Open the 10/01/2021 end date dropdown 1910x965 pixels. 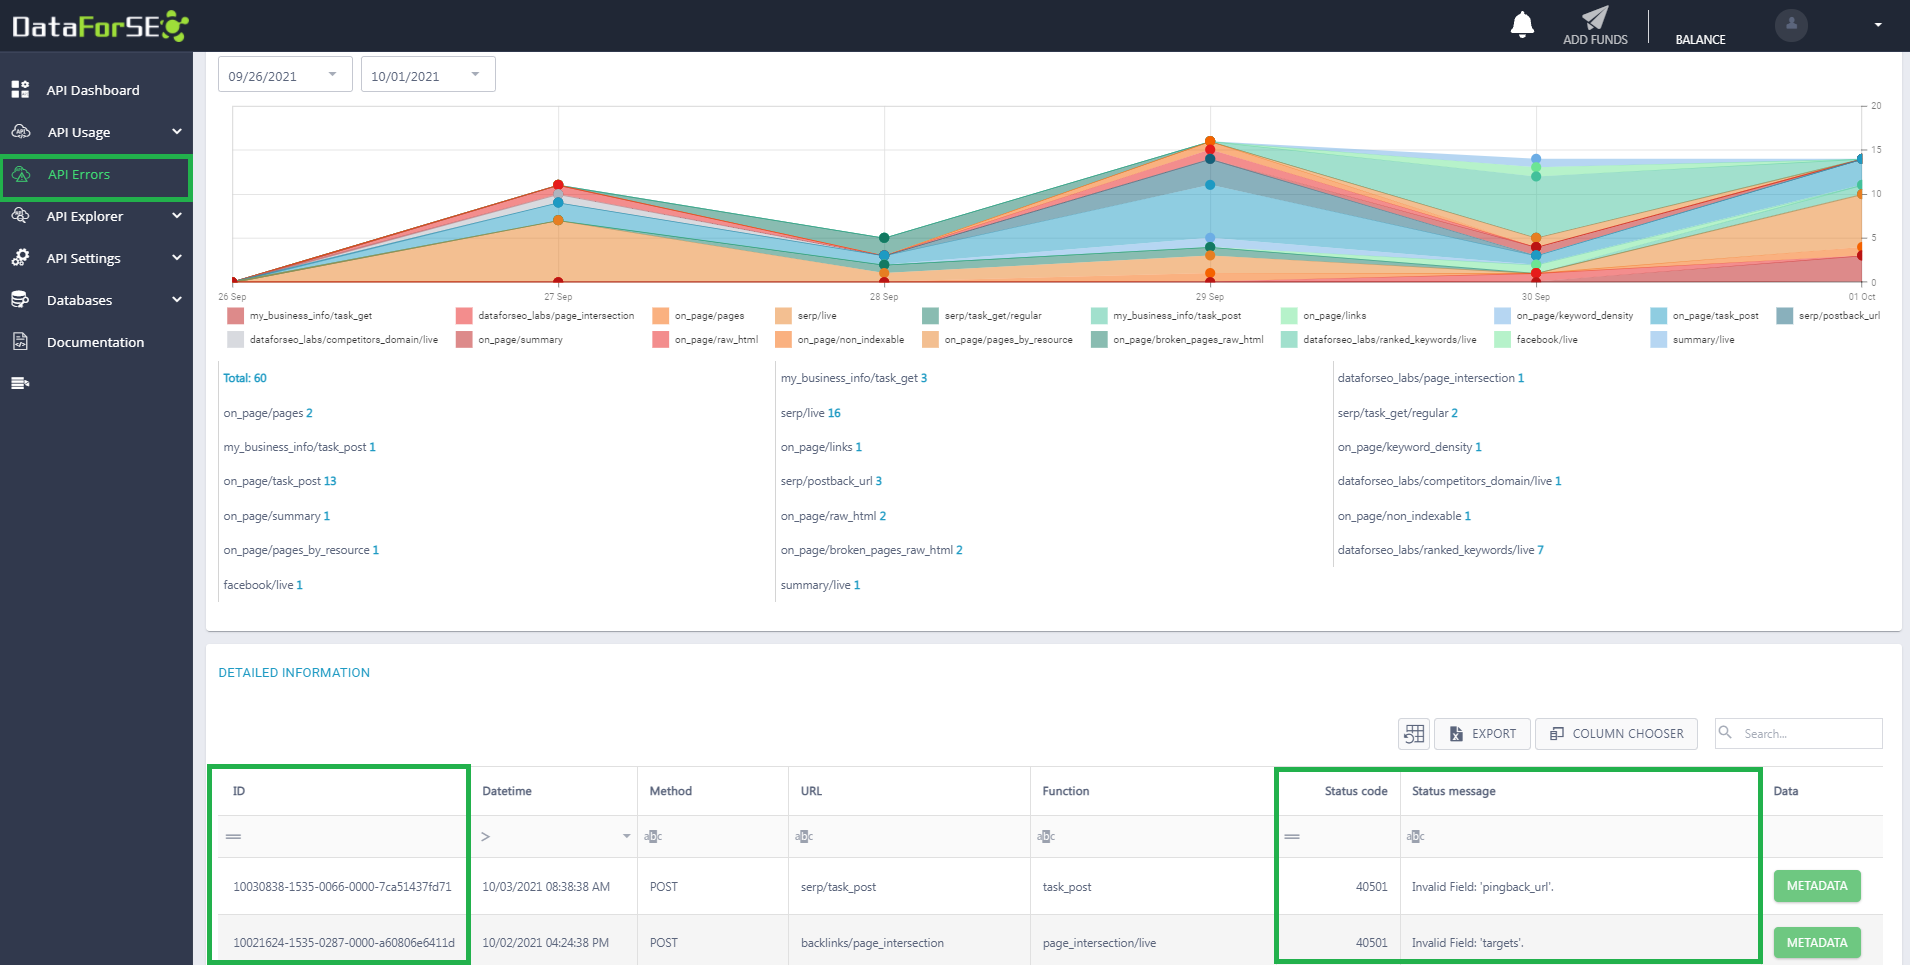tap(428, 75)
